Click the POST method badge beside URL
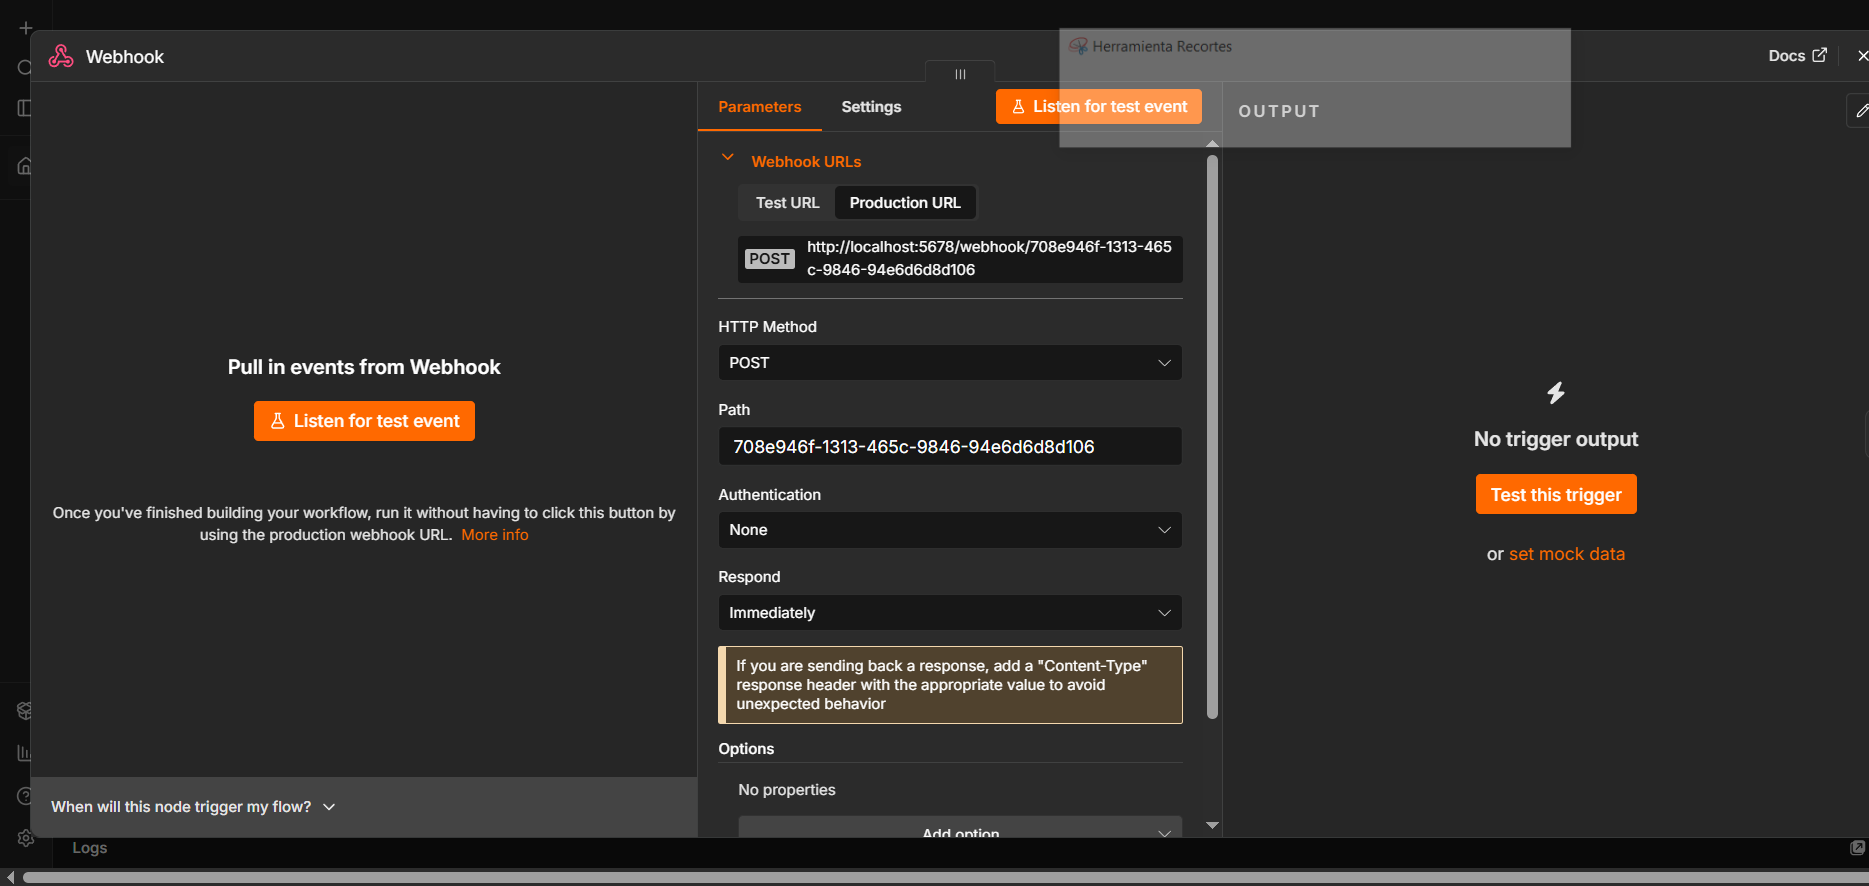Viewport: 1869px width, 886px height. point(769,259)
